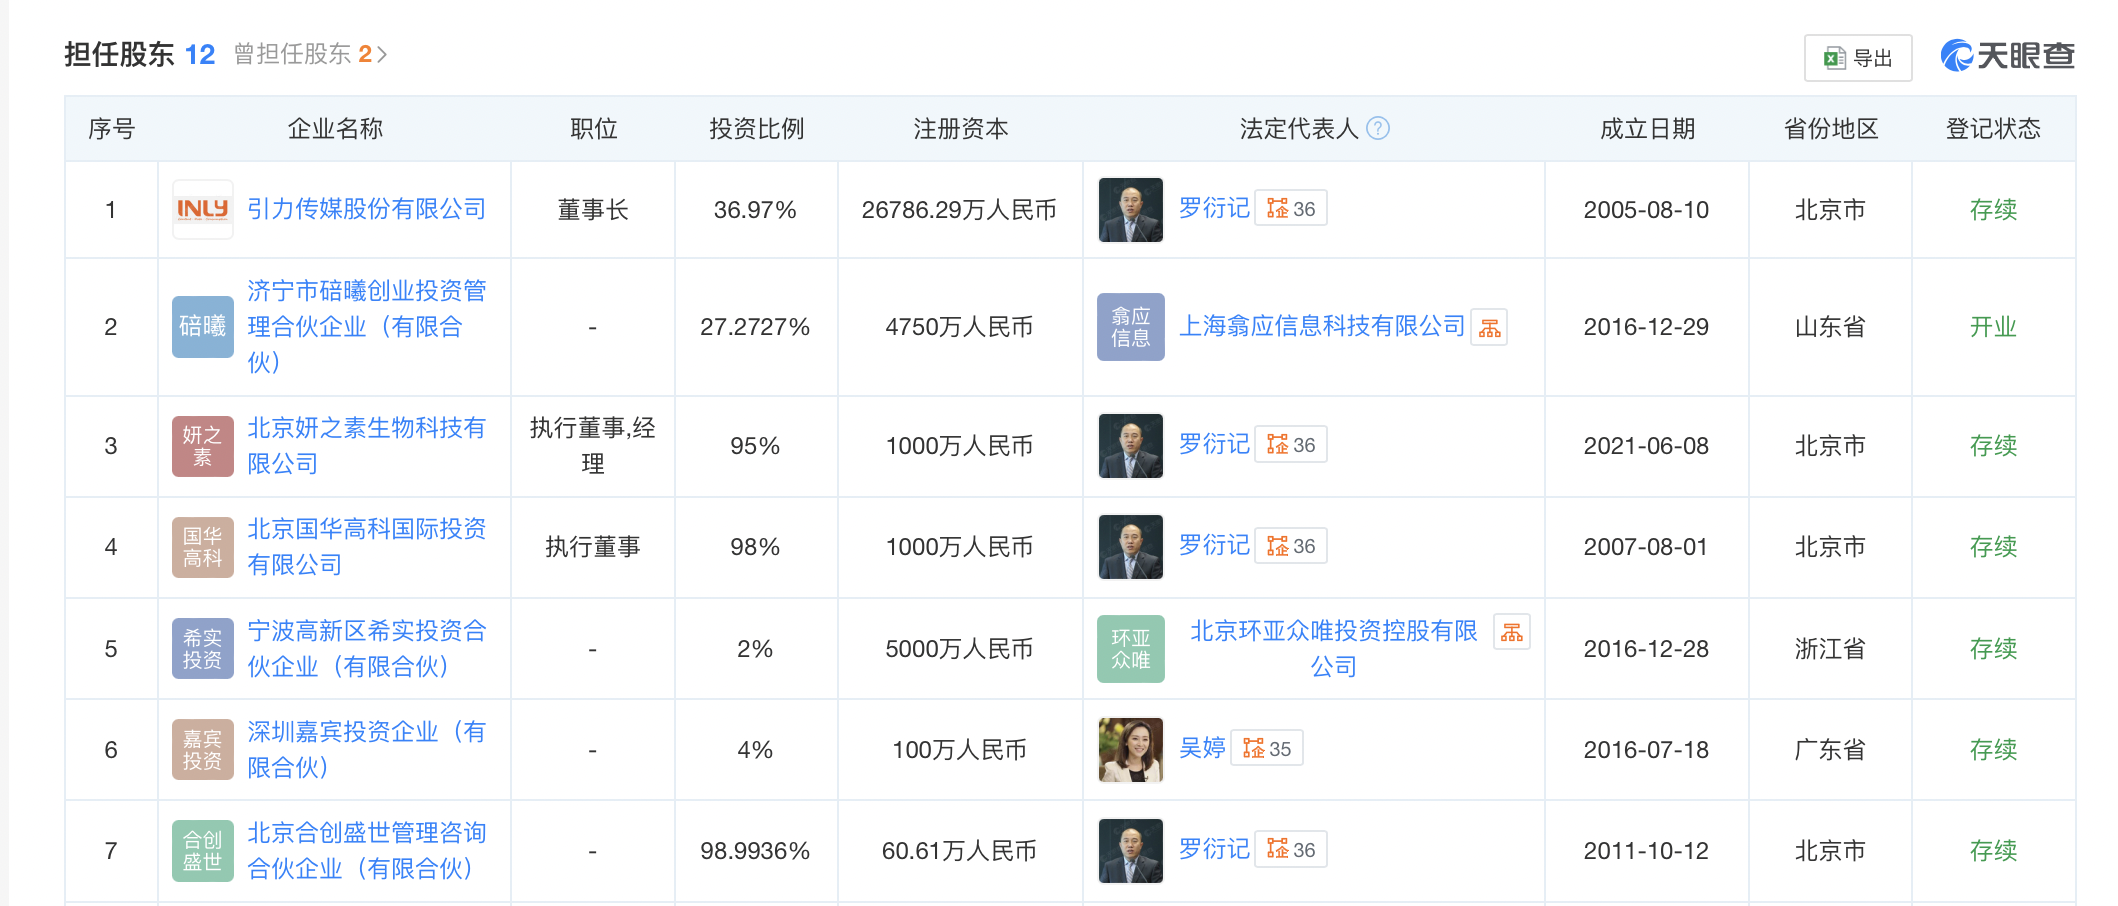Screen dimensions: 2118x906
Task: Click the 天眼查 logo
Action: tap(2008, 55)
